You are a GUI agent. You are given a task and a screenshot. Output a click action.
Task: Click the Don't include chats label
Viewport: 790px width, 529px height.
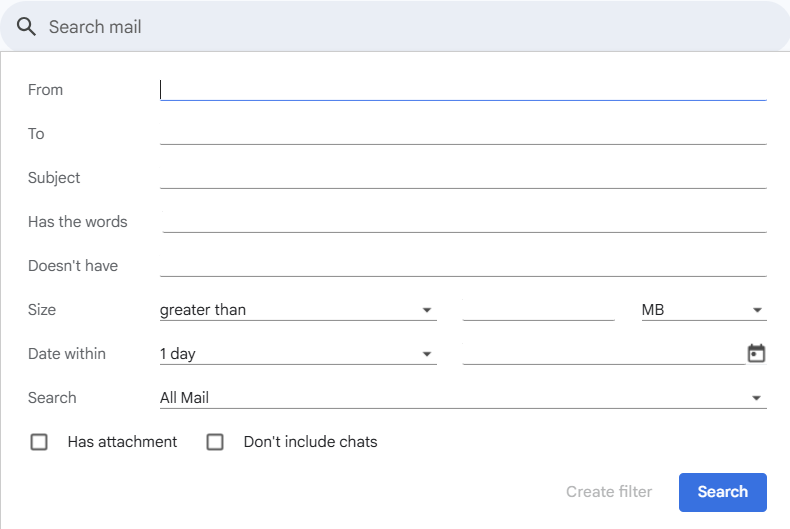[x=310, y=442]
